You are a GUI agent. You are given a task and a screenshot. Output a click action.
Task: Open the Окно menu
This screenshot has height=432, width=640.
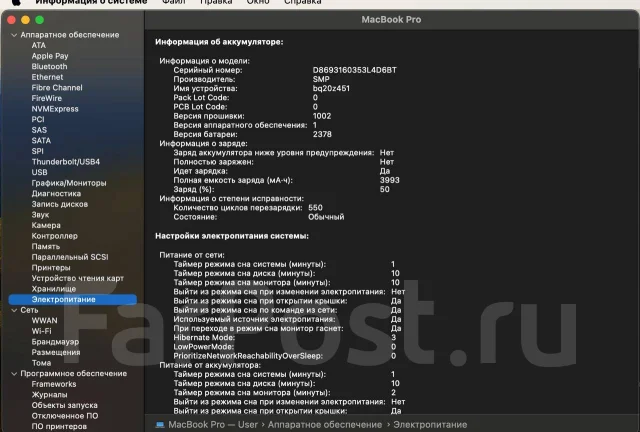pyautogui.click(x=258, y=2)
